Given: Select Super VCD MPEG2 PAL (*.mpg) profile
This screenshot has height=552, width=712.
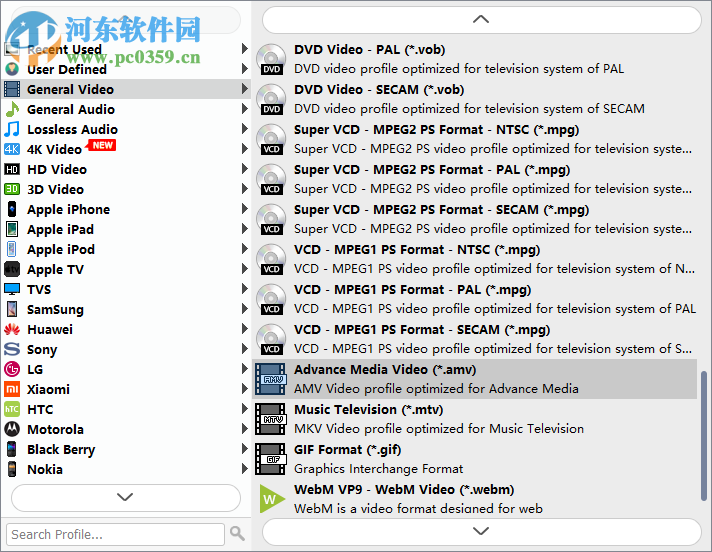Looking at the screenshot, I should point(475,179).
